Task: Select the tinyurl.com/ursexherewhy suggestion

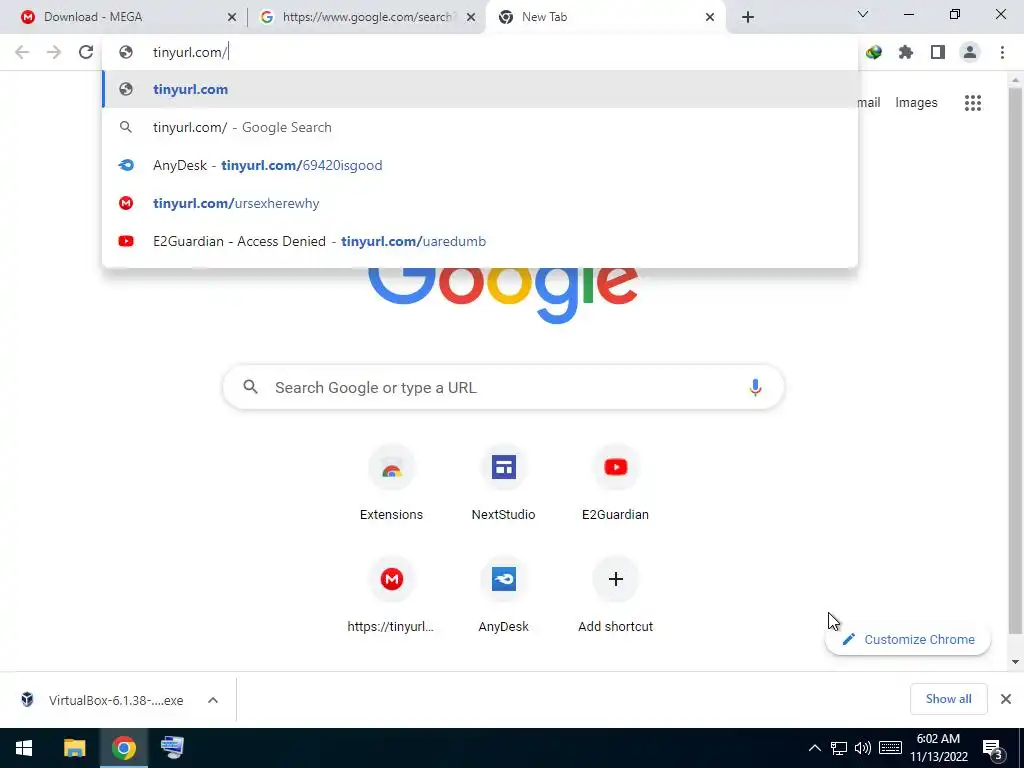Action: [480, 203]
